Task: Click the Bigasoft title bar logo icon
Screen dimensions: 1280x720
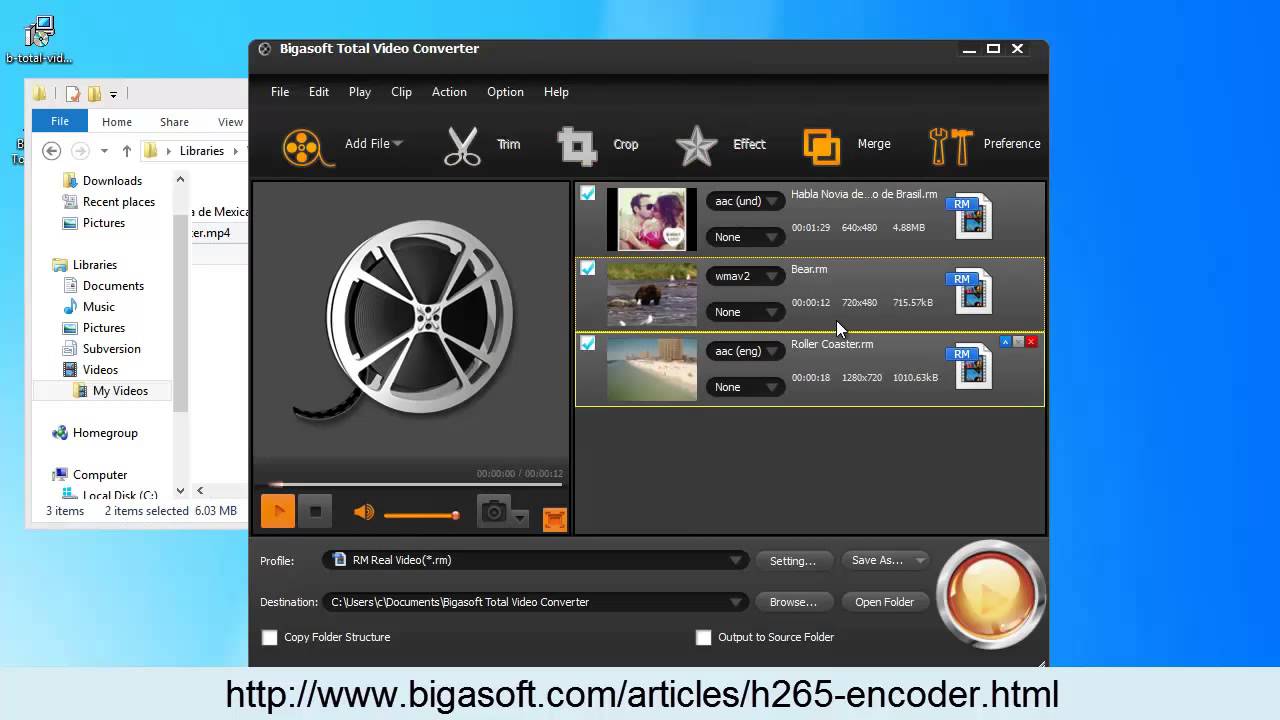Action: pos(264,49)
